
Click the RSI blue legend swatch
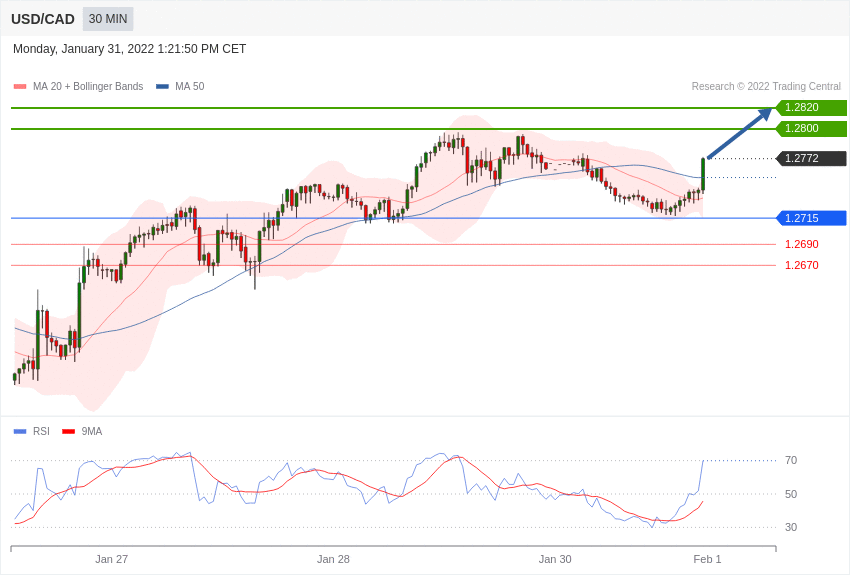pyautogui.click(x=20, y=432)
